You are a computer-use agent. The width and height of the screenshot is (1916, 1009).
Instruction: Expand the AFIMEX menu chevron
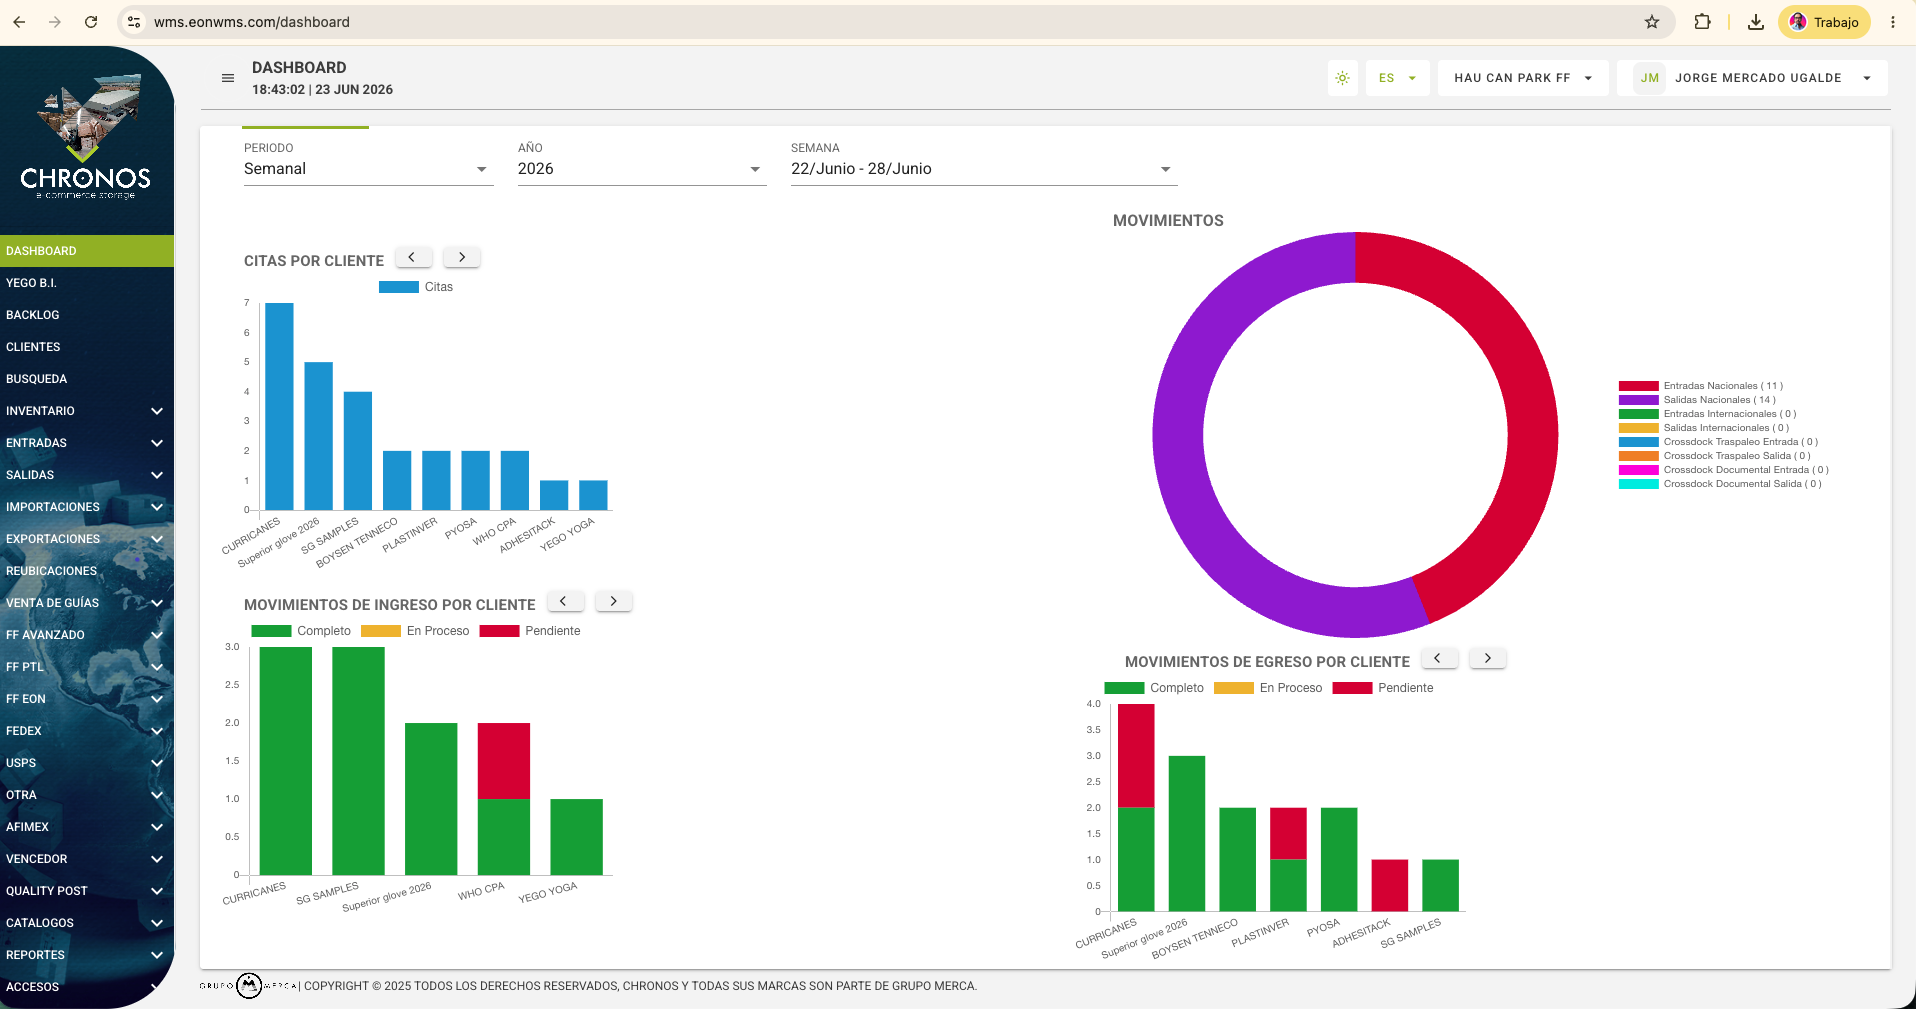click(x=157, y=827)
